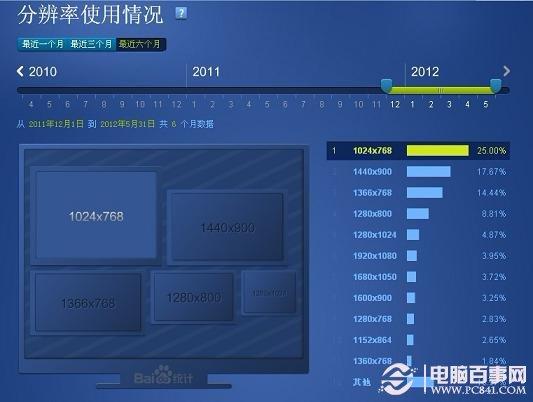Select the 1360x768 row in ranking list
The height and width of the screenshot is (402, 533).
click(x=418, y=361)
